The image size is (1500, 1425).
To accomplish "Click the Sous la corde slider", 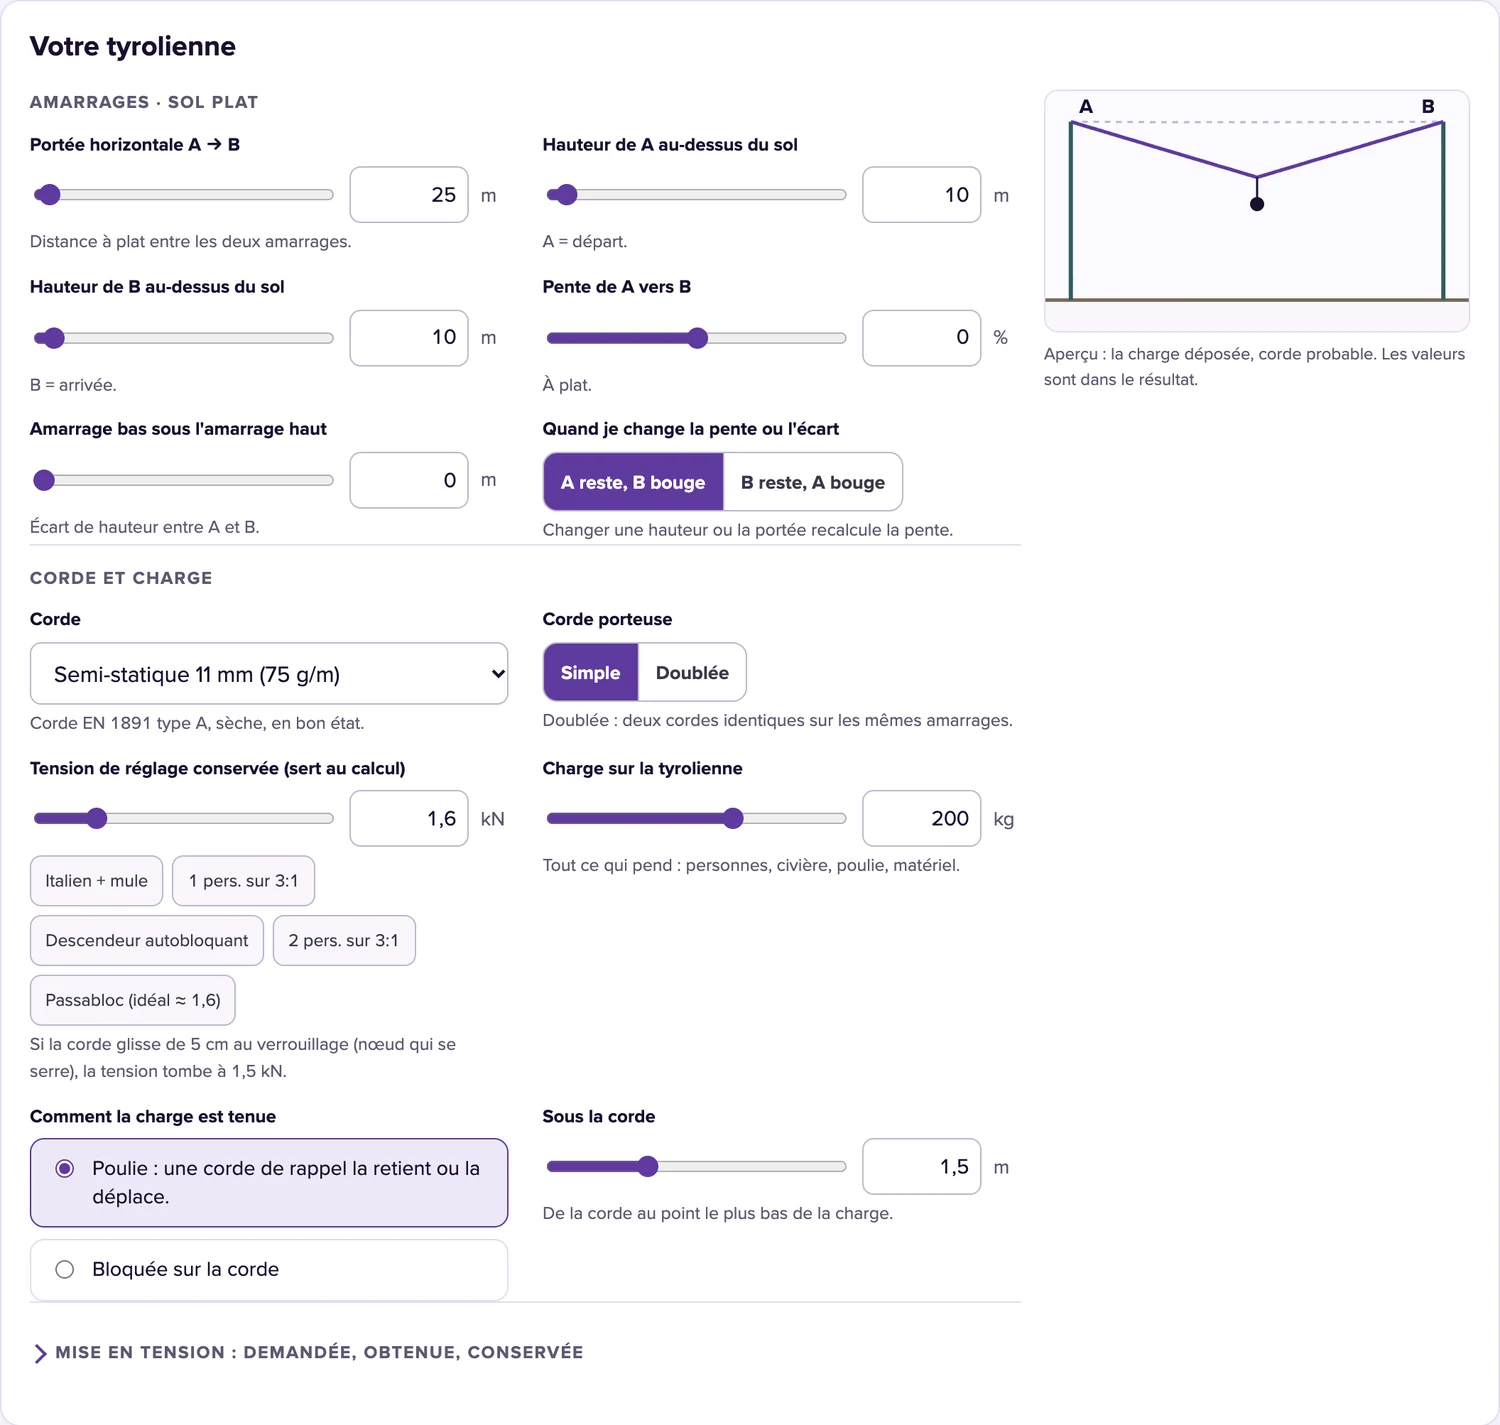I will [696, 1166].
